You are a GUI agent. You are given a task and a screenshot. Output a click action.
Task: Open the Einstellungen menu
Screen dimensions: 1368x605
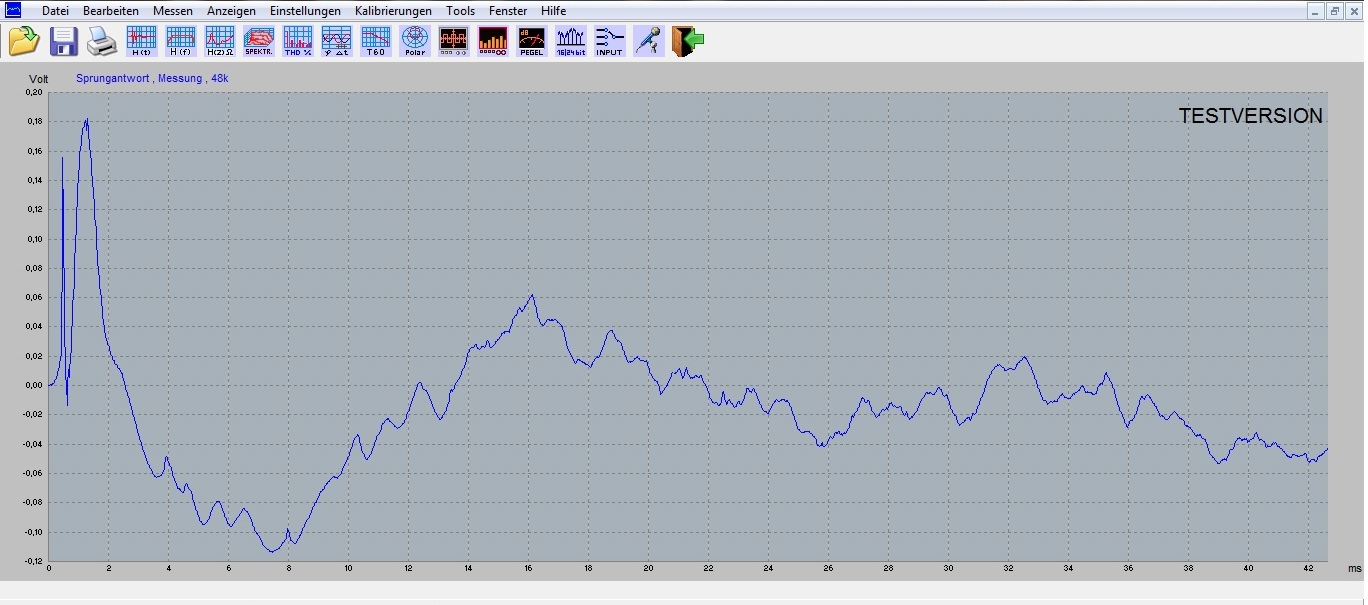coord(305,11)
